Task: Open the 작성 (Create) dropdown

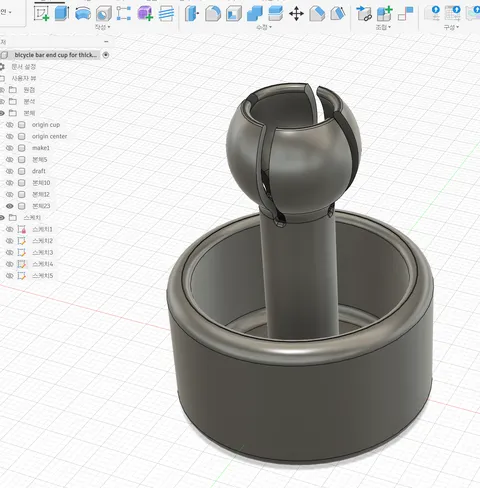Action: (x=102, y=27)
